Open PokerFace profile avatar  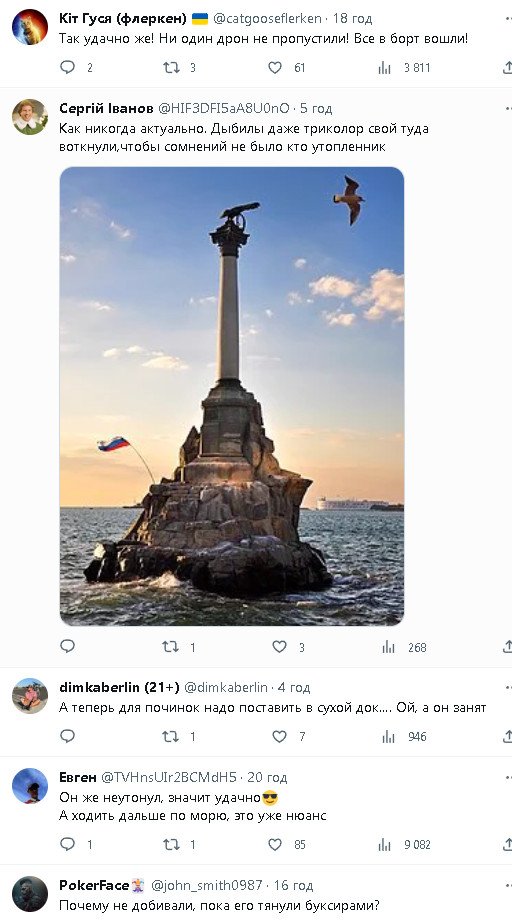(x=30, y=894)
